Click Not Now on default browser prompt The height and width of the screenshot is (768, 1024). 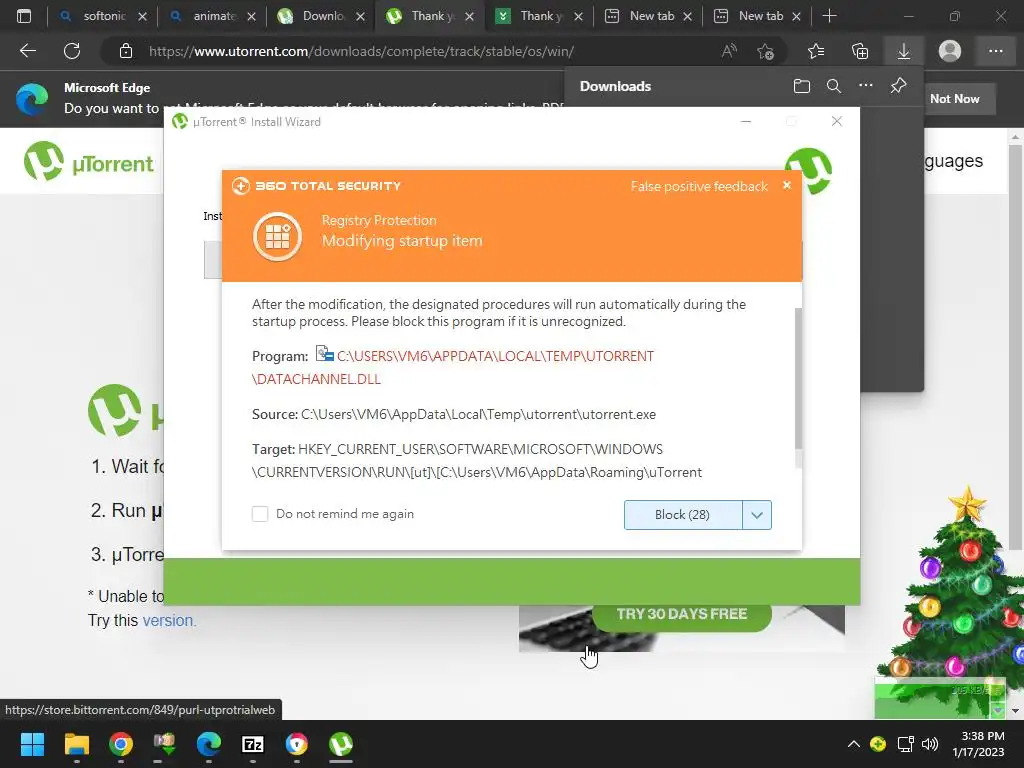955,99
